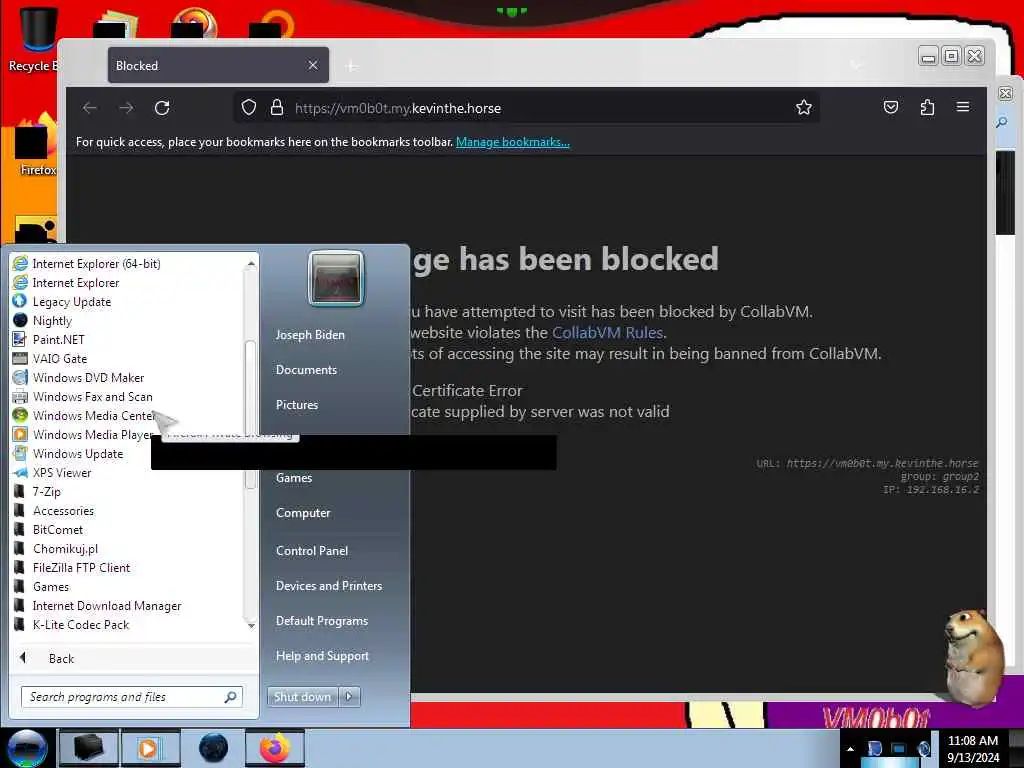Open Default Programs
The width and height of the screenshot is (1024, 768).
pyautogui.click(x=322, y=621)
